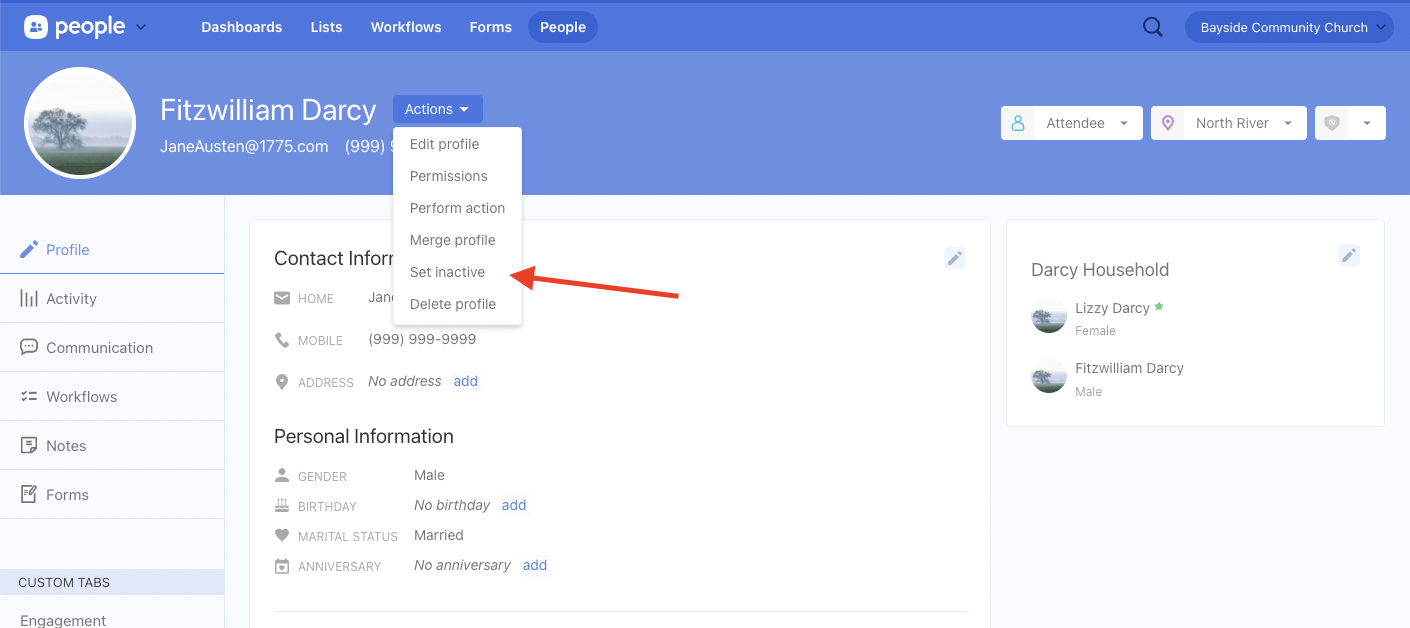Select Set inactive from Actions menu

coord(447,272)
